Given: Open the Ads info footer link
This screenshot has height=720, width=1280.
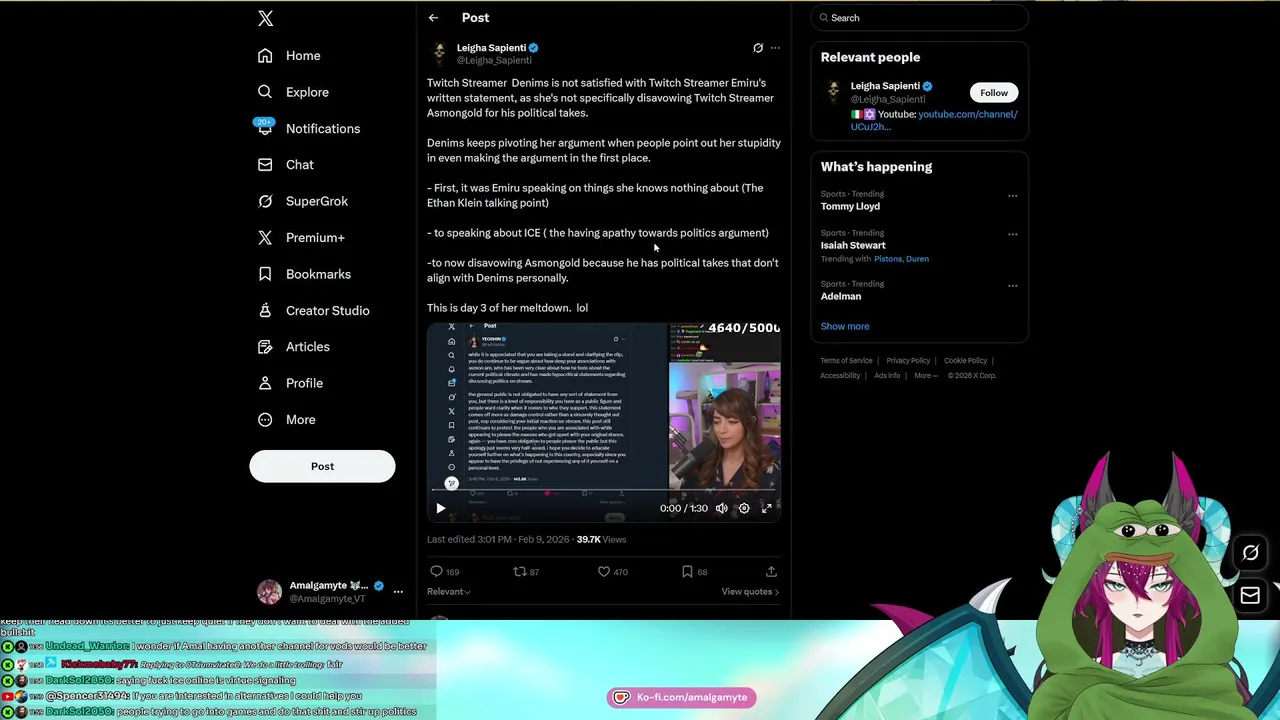Looking at the screenshot, I should click(x=887, y=376).
